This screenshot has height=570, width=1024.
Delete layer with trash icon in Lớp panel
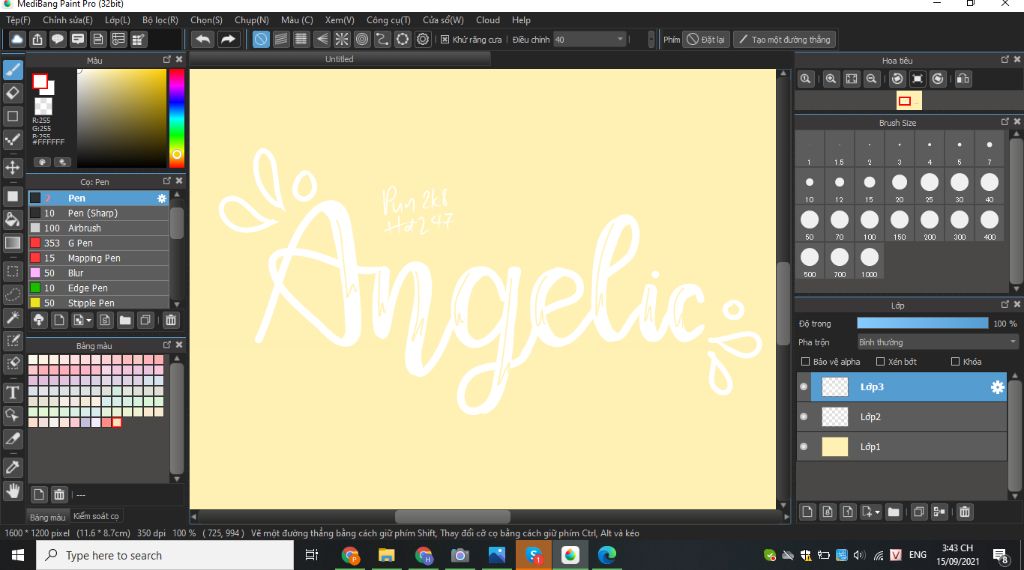965,512
